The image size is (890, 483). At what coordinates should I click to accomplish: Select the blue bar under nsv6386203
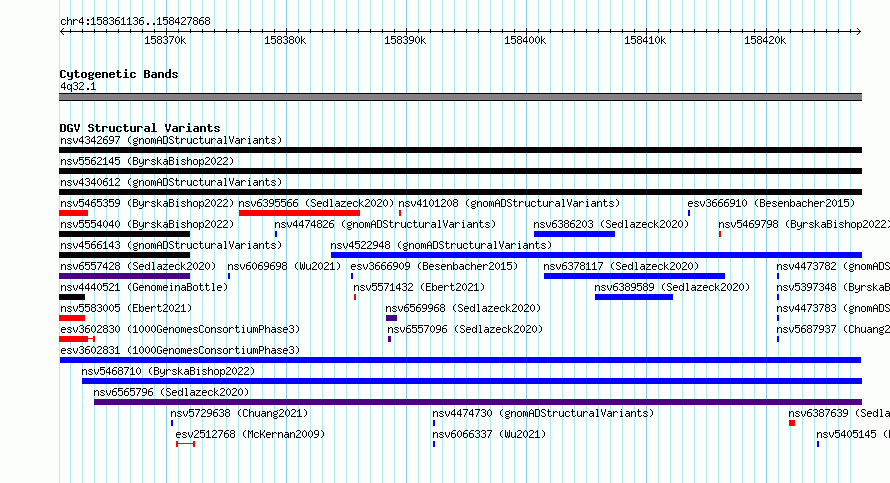click(574, 234)
